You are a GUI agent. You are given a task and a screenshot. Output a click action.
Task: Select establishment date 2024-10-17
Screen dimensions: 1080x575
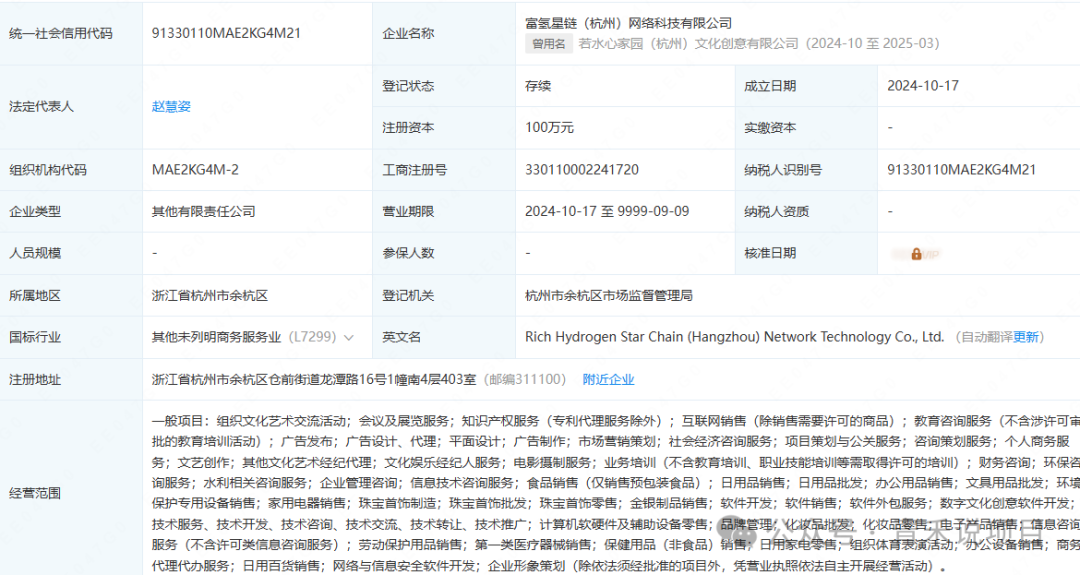(922, 86)
